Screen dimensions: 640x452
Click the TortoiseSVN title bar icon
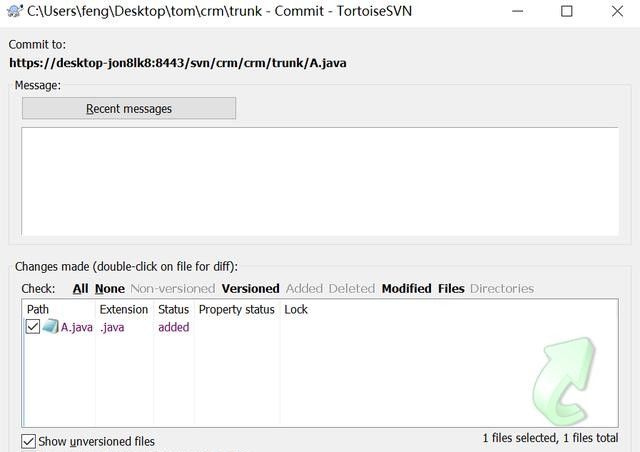(14, 12)
